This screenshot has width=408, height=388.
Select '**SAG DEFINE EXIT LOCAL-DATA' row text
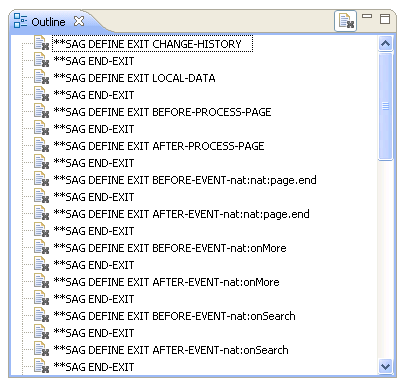point(134,78)
